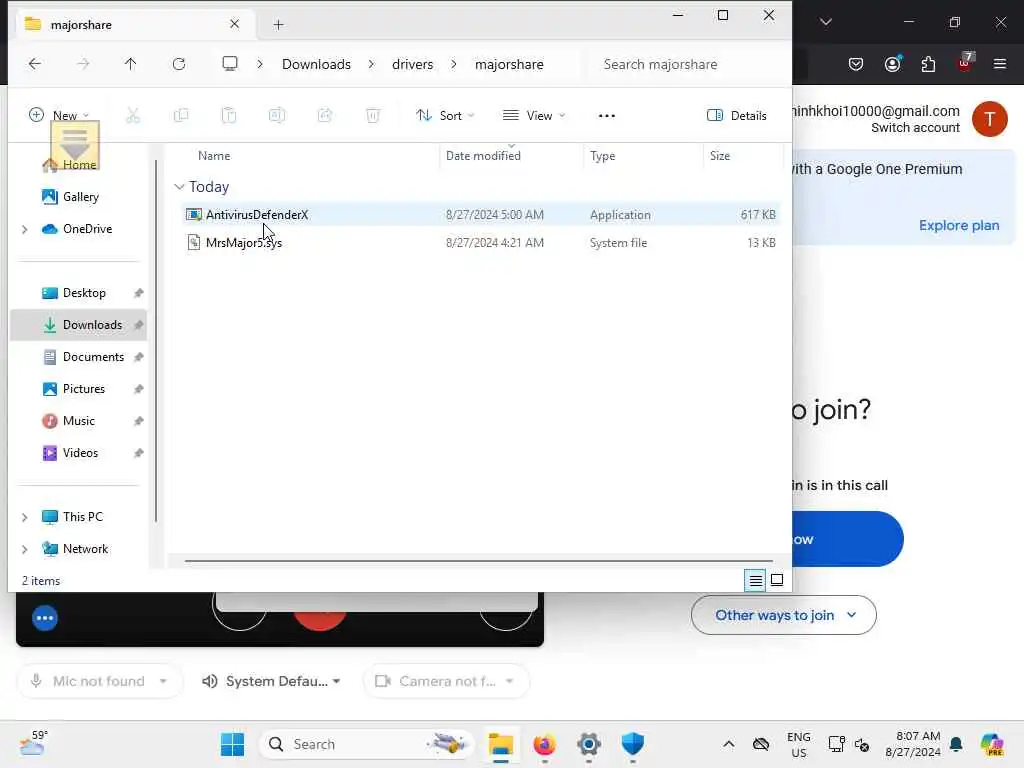1024x768 pixels.
Task: Click the Share icon in toolbar
Action: (x=325, y=116)
